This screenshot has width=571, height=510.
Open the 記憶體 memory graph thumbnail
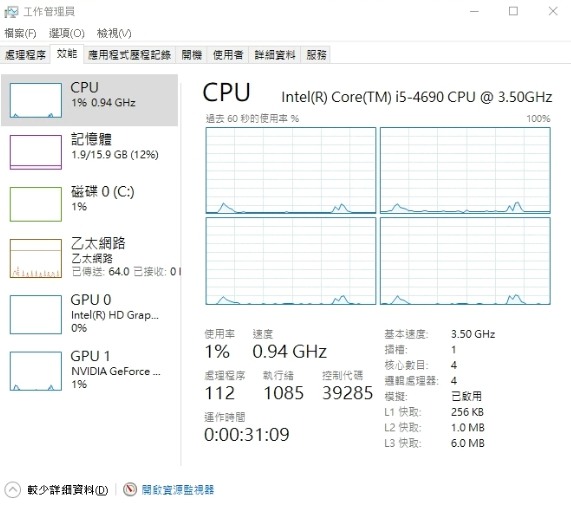coord(36,152)
